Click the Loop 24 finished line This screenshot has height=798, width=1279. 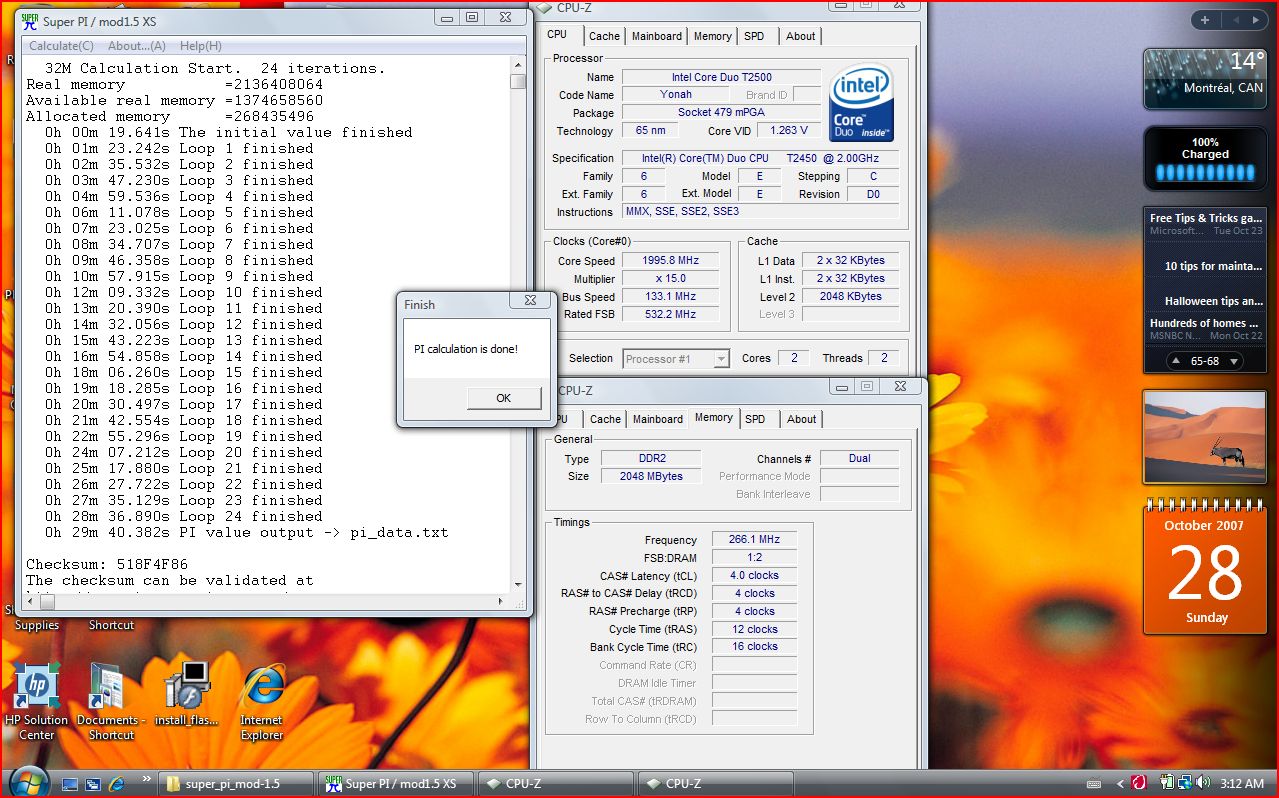184,516
